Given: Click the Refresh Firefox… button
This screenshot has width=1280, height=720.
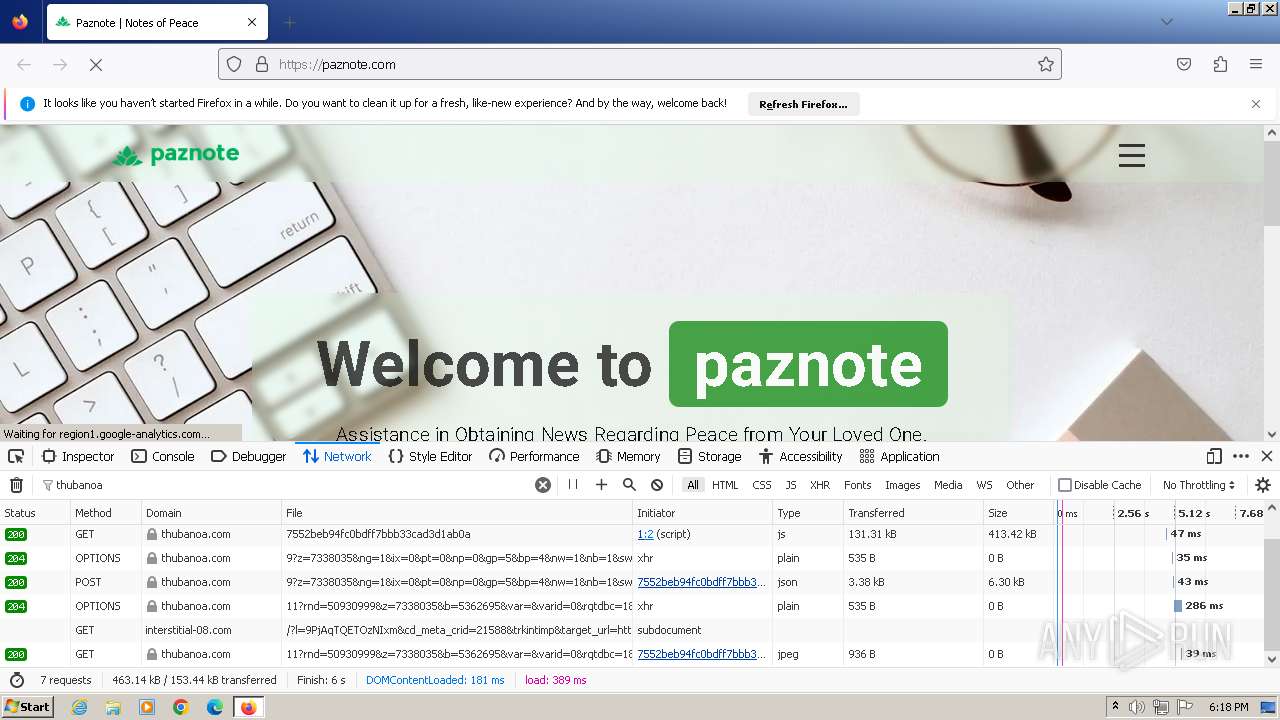Looking at the screenshot, I should click(803, 104).
